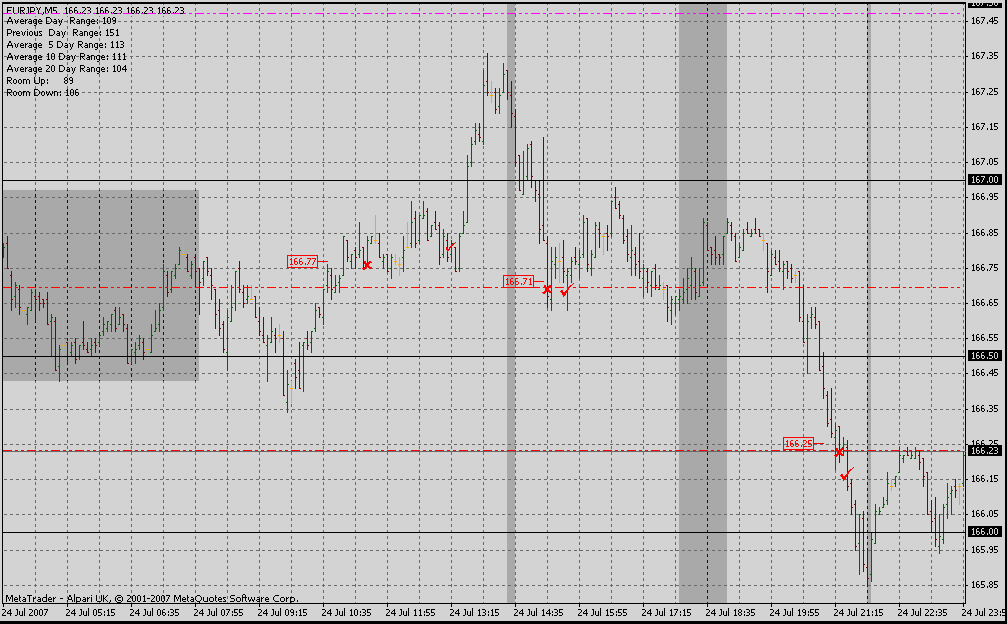Image resolution: width=1007 pixels, height=624 pixels.
Task: Click the 167.00 level label on the price axis
Action: point(984,180)
